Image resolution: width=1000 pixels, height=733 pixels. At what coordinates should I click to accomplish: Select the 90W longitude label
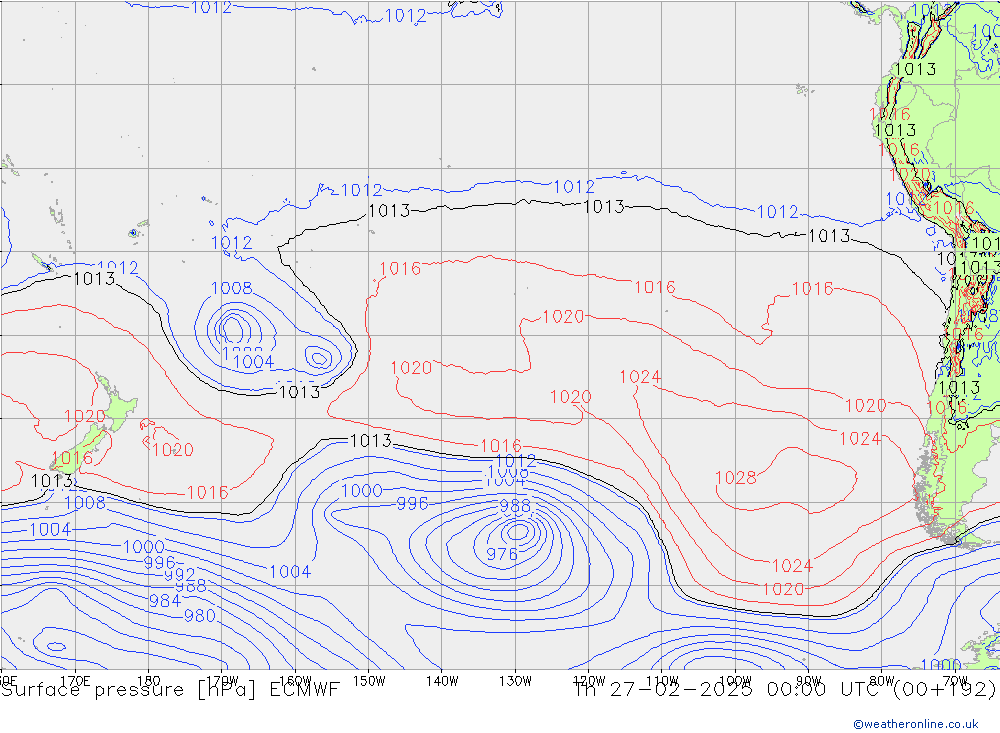(x=809, y=681)
